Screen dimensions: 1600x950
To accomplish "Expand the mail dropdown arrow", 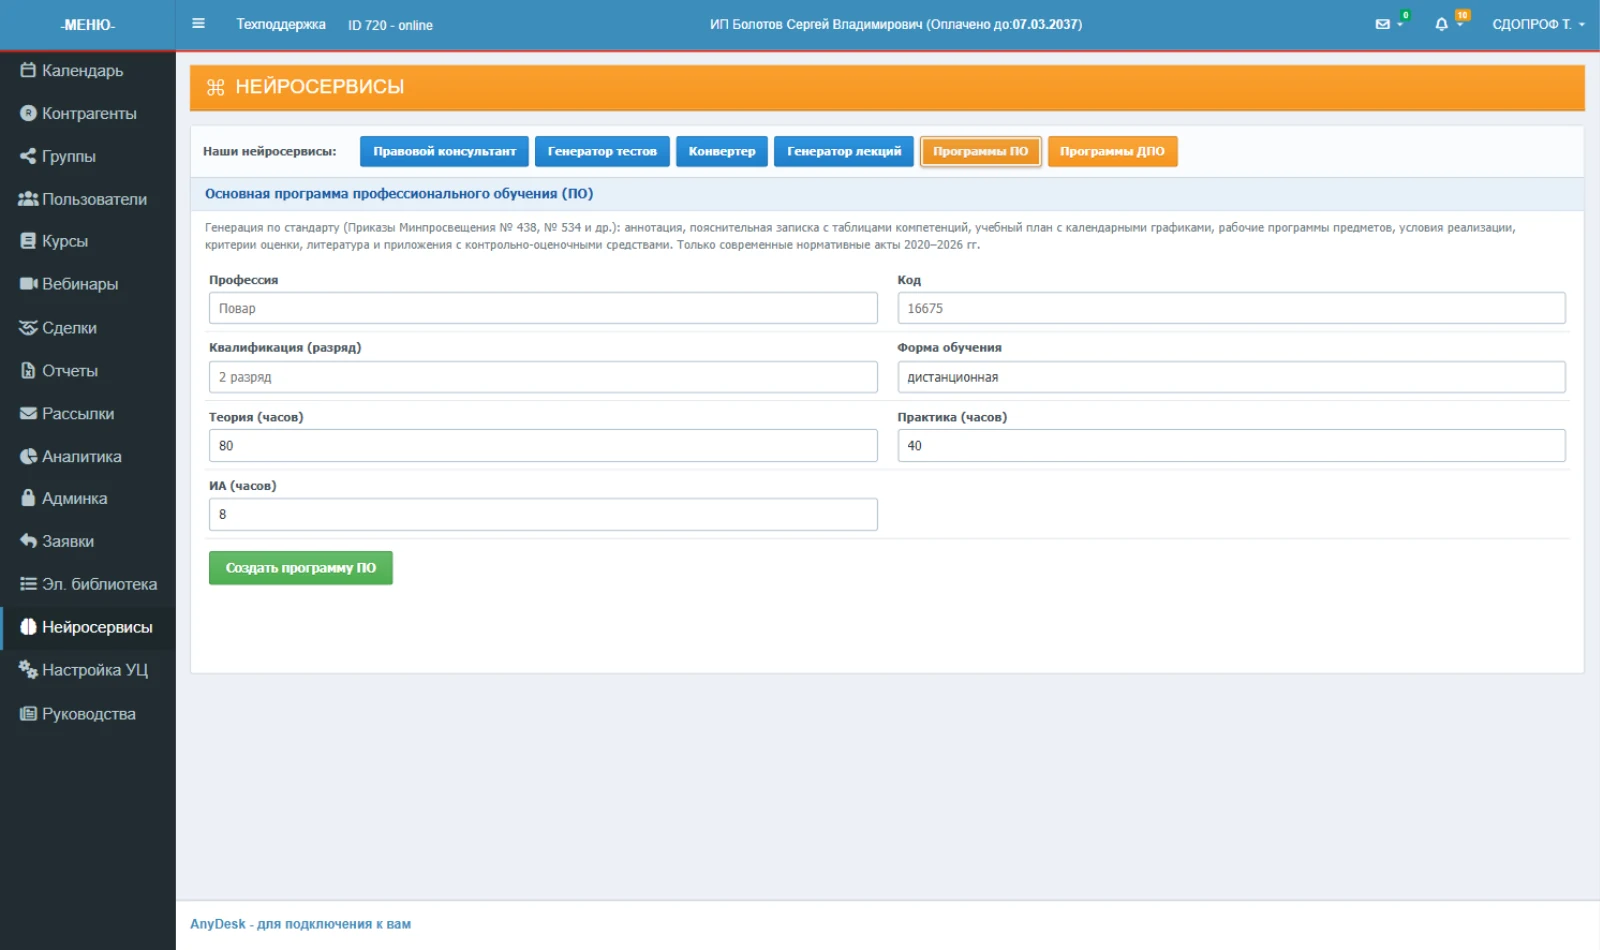I will (1400, 25).
